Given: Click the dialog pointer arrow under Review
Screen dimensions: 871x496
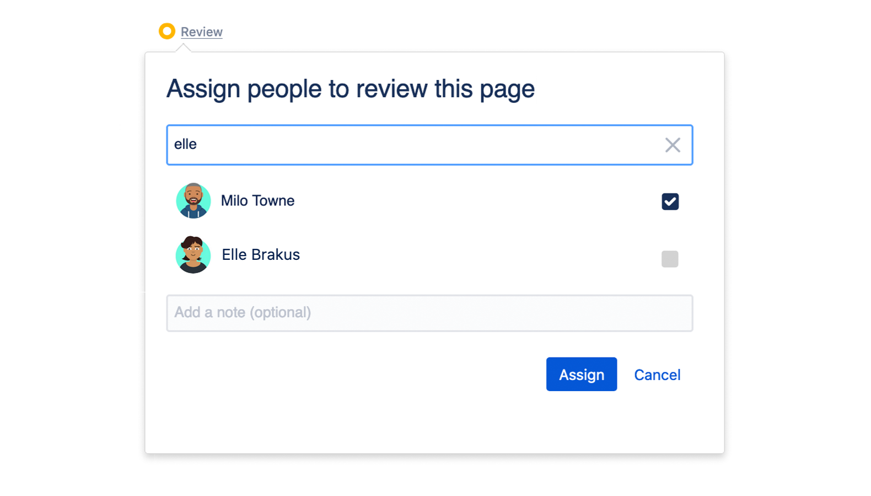Looking at the screenshot, I should (x=185, y=48).
